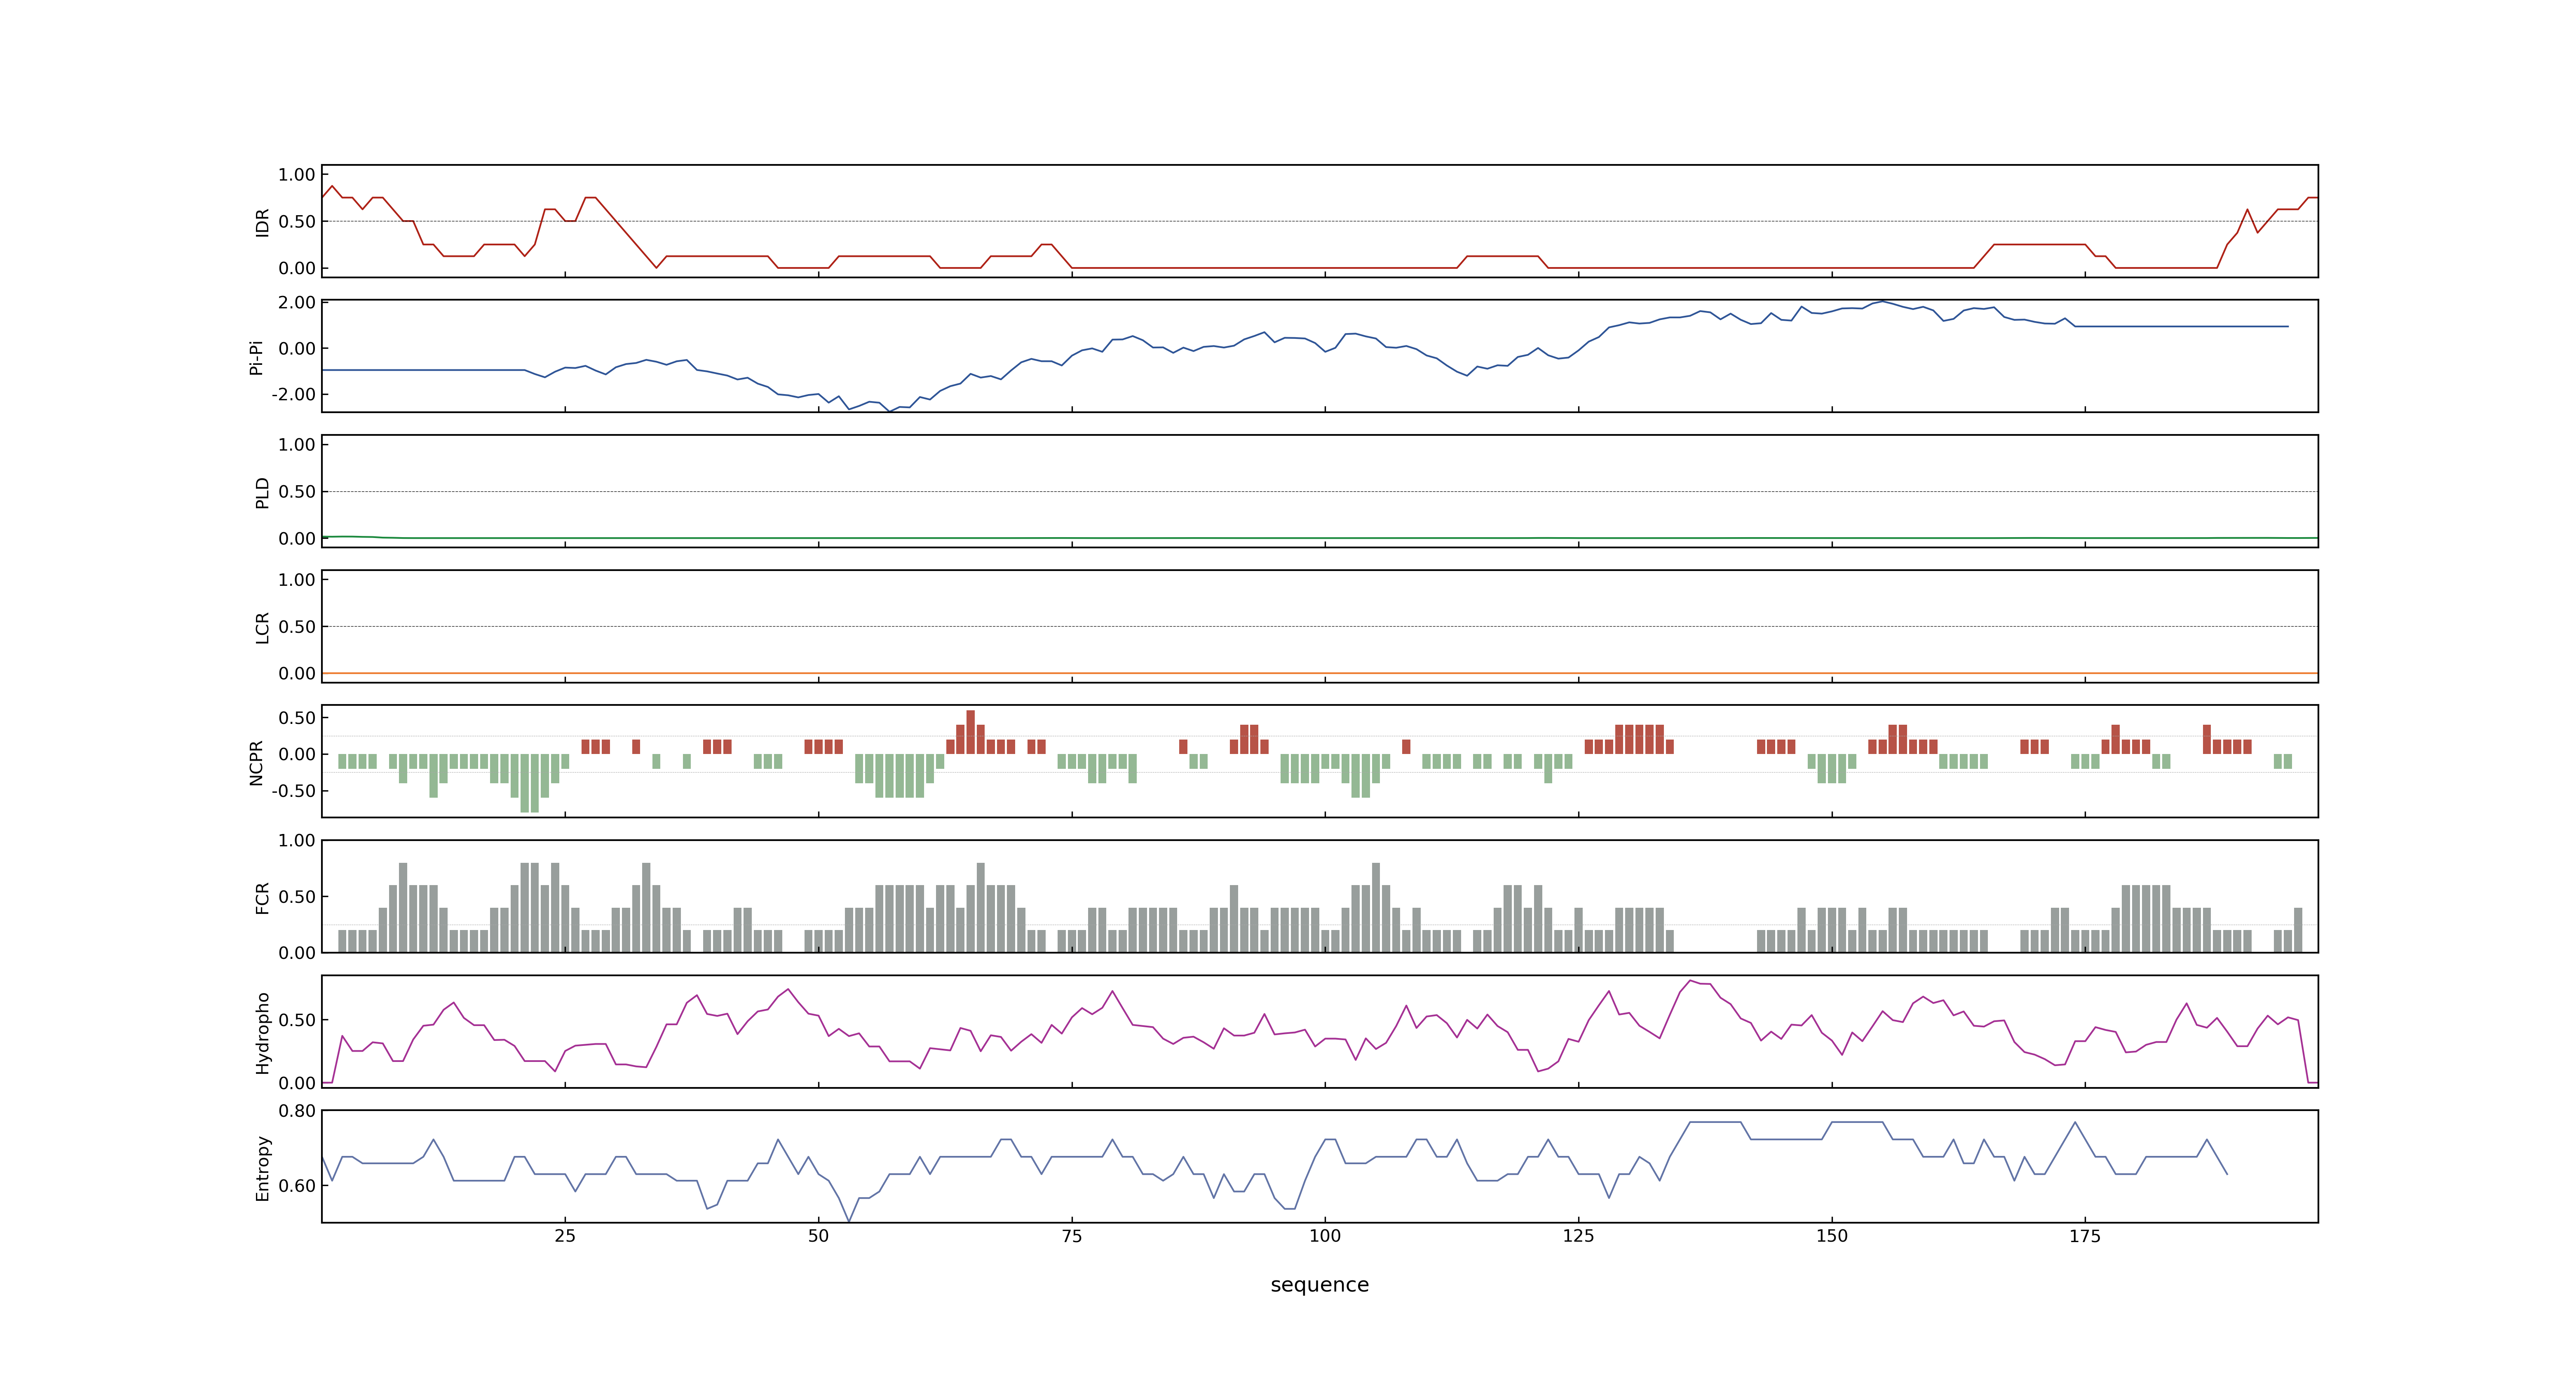2576x1374 pixels.
Task: Select the 0.50 tick in Hydropho panel
Action: pos(297,1020)
